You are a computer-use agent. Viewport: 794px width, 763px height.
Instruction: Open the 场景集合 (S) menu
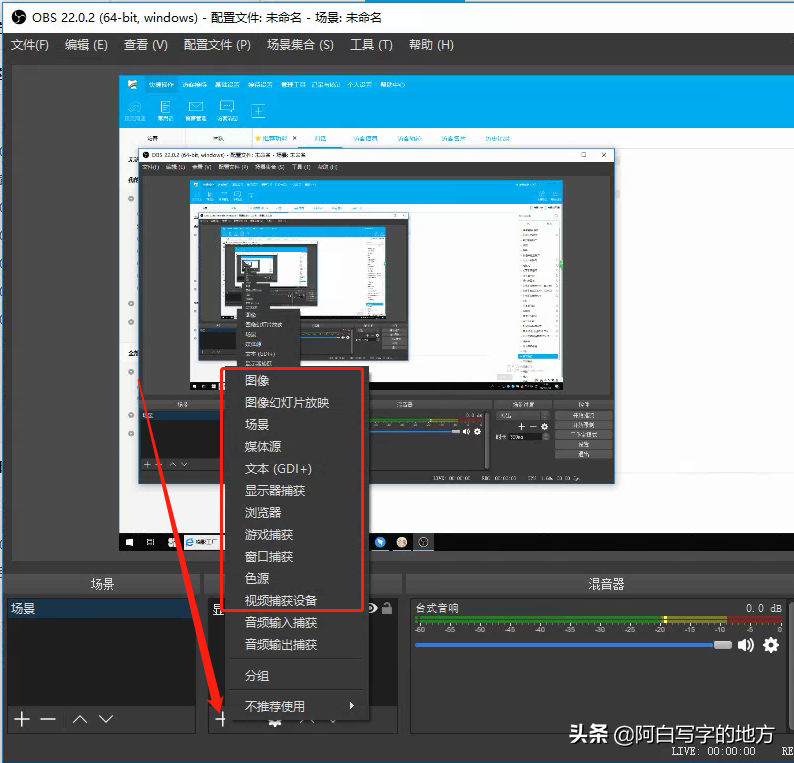[x=301, y=45]
